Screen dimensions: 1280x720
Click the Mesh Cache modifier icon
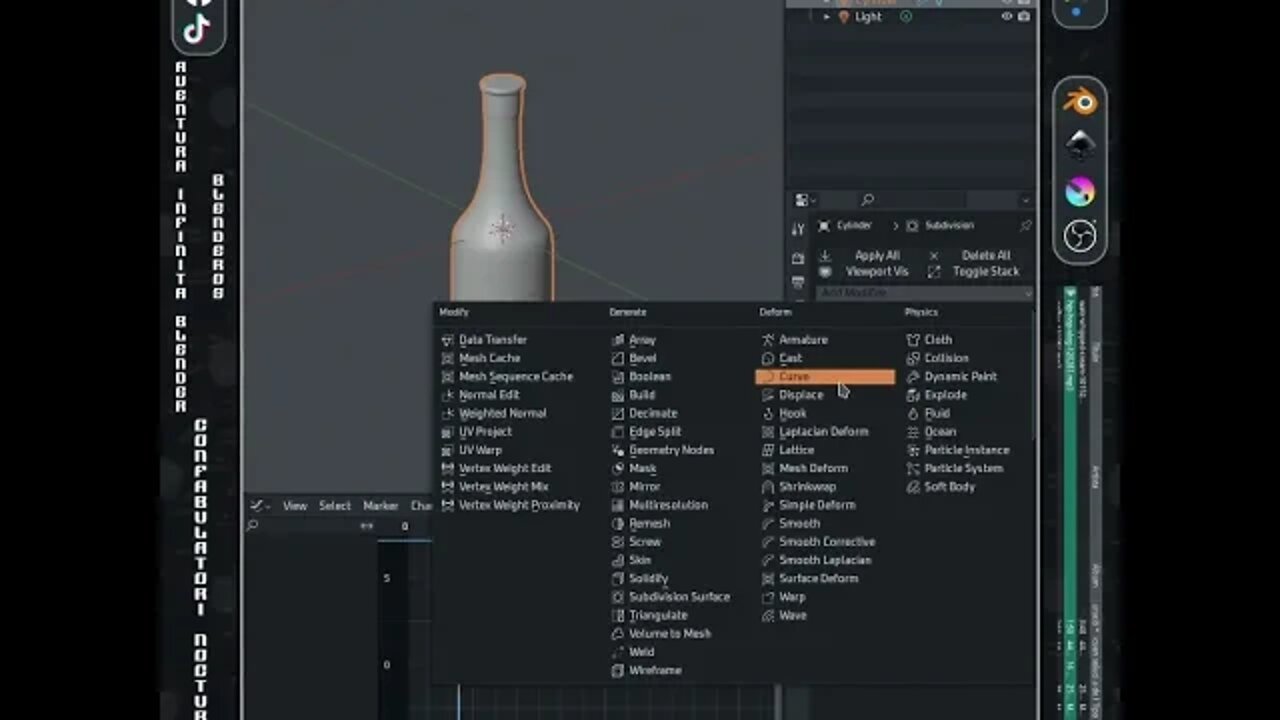(447, 358)
